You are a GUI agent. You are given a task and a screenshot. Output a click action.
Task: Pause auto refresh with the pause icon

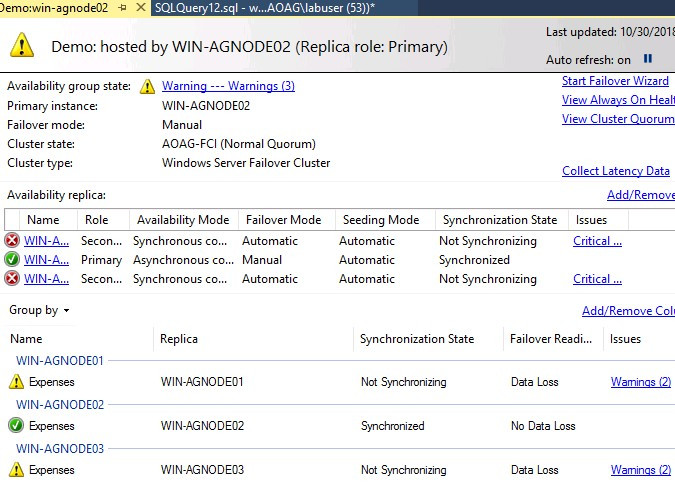pyautogui.click(x=647, y=59)
